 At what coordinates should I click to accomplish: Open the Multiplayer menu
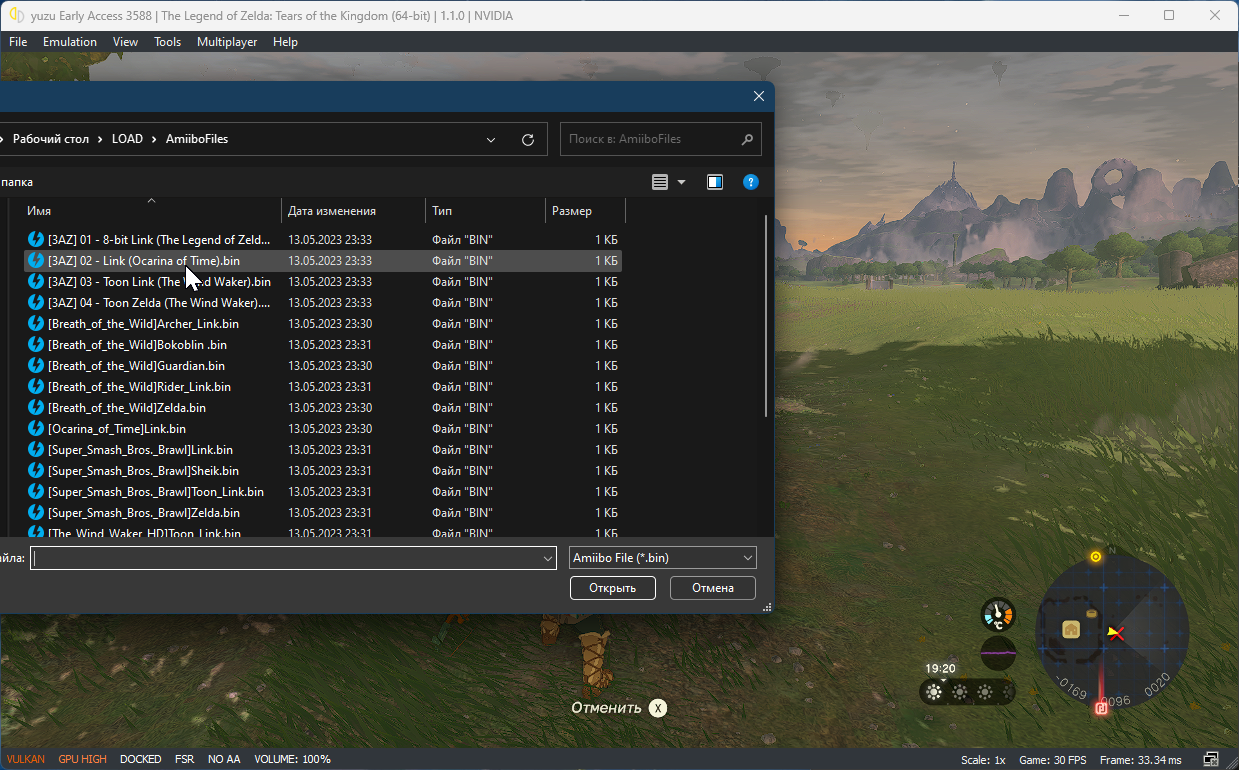click(x=227, y=42)
